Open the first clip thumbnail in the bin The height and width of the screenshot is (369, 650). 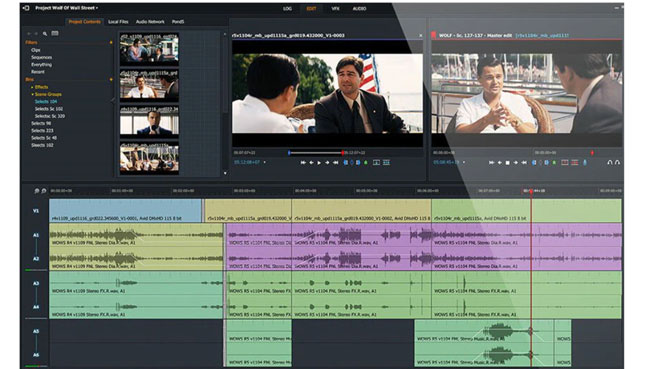(x=149, y=49)
